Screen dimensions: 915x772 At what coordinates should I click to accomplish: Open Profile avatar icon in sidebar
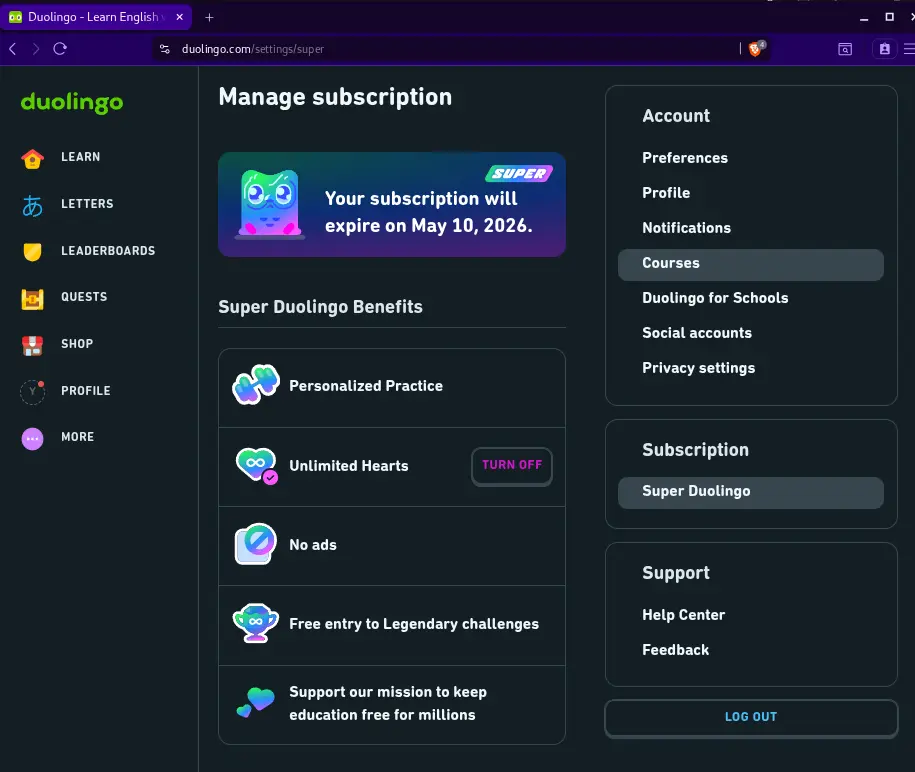(x=33, y=392)
